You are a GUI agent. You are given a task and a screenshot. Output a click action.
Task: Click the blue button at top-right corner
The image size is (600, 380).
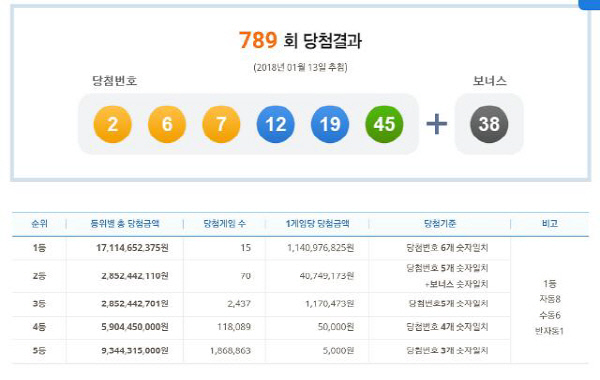590,4
